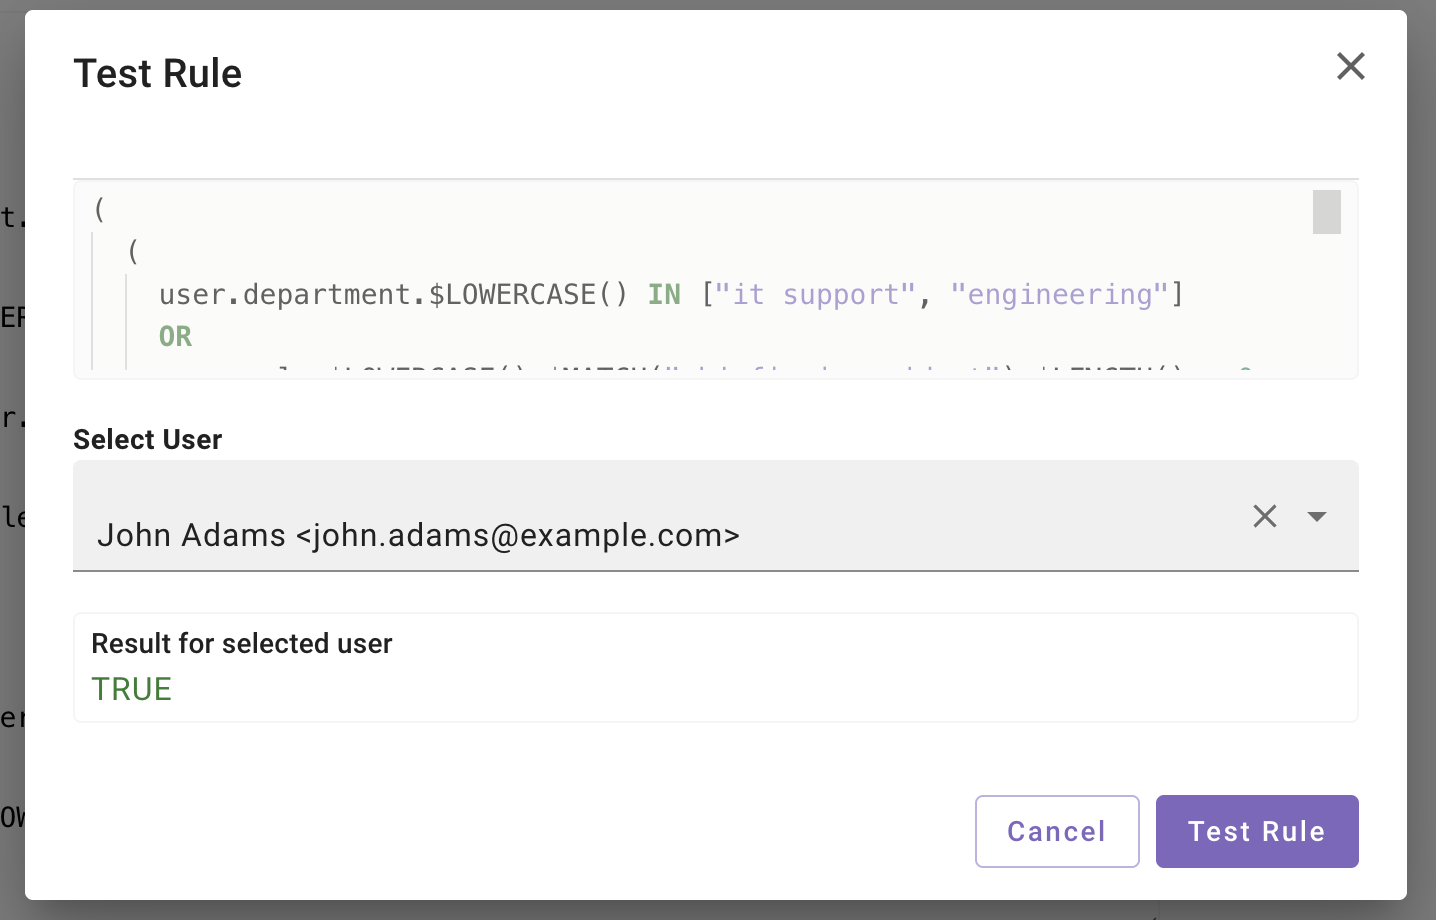
Task: Click the "Result for selected user" heading
Action: point(242,643)
